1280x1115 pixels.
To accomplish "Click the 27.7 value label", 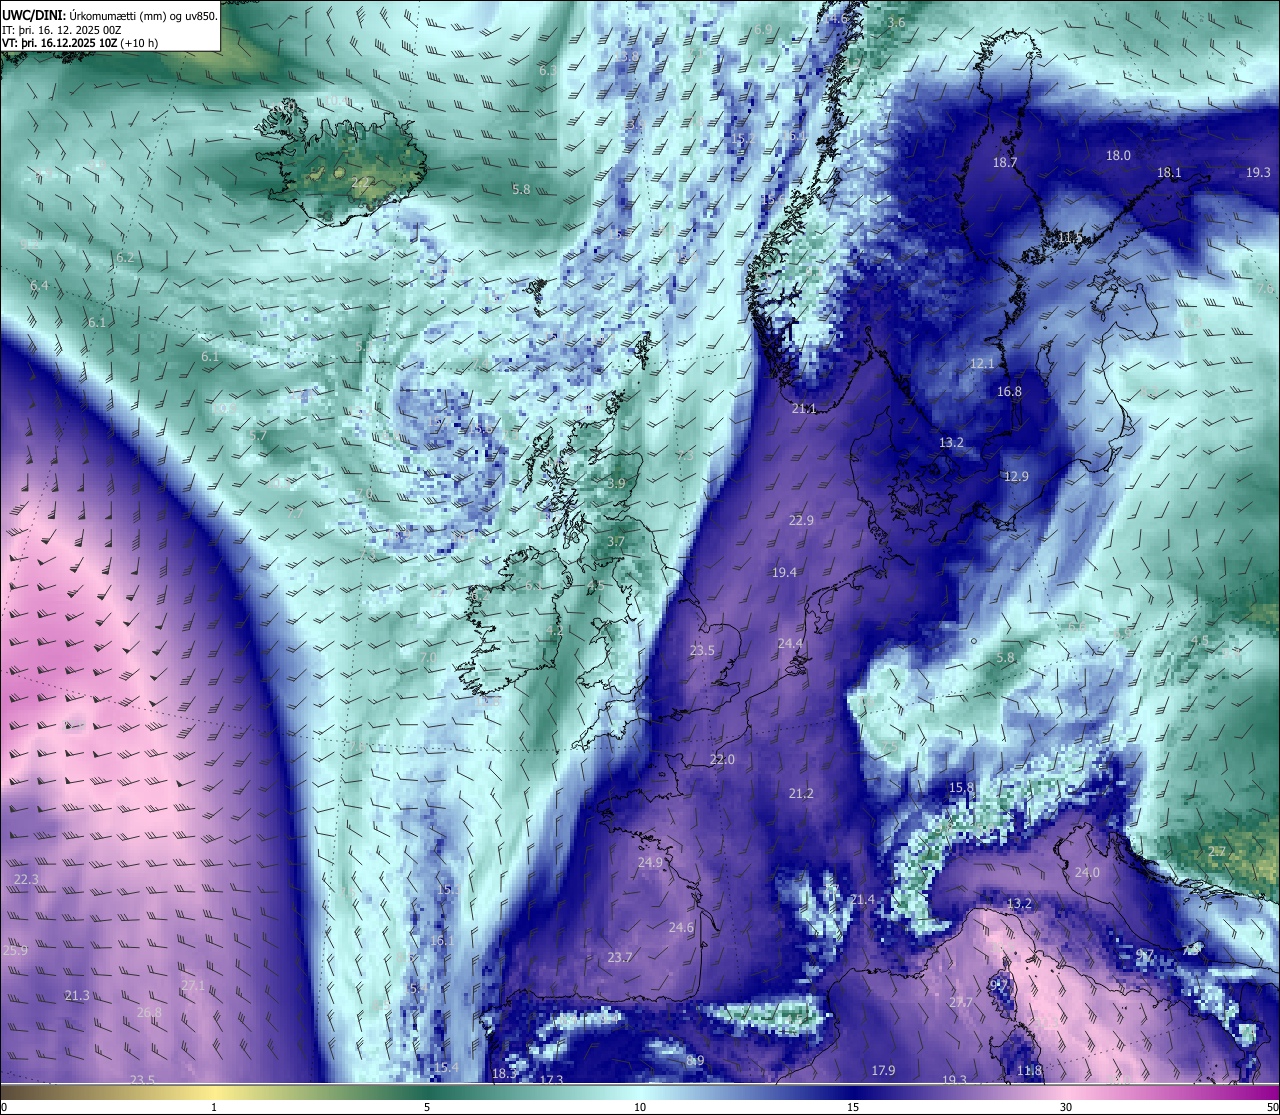I will [960, 1002].
